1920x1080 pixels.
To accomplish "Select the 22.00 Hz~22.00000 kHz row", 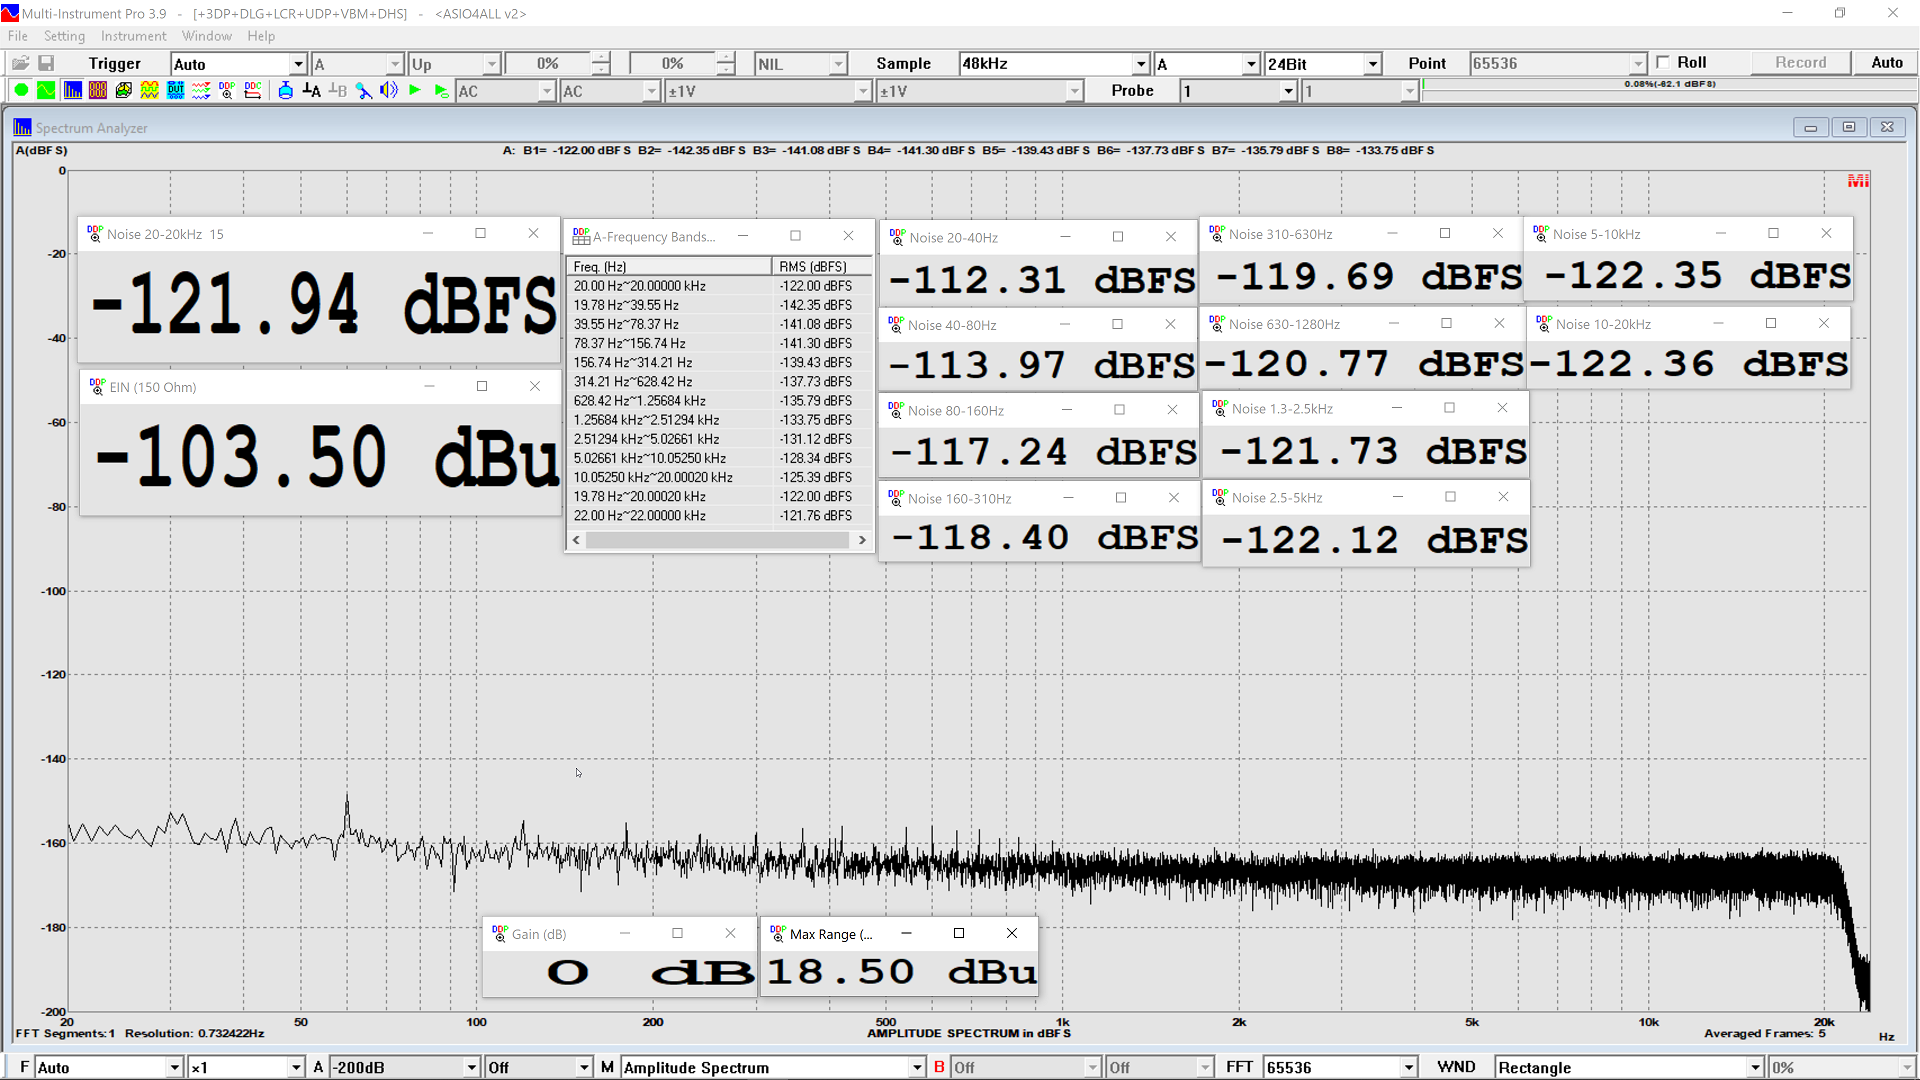I will point(719,516).
